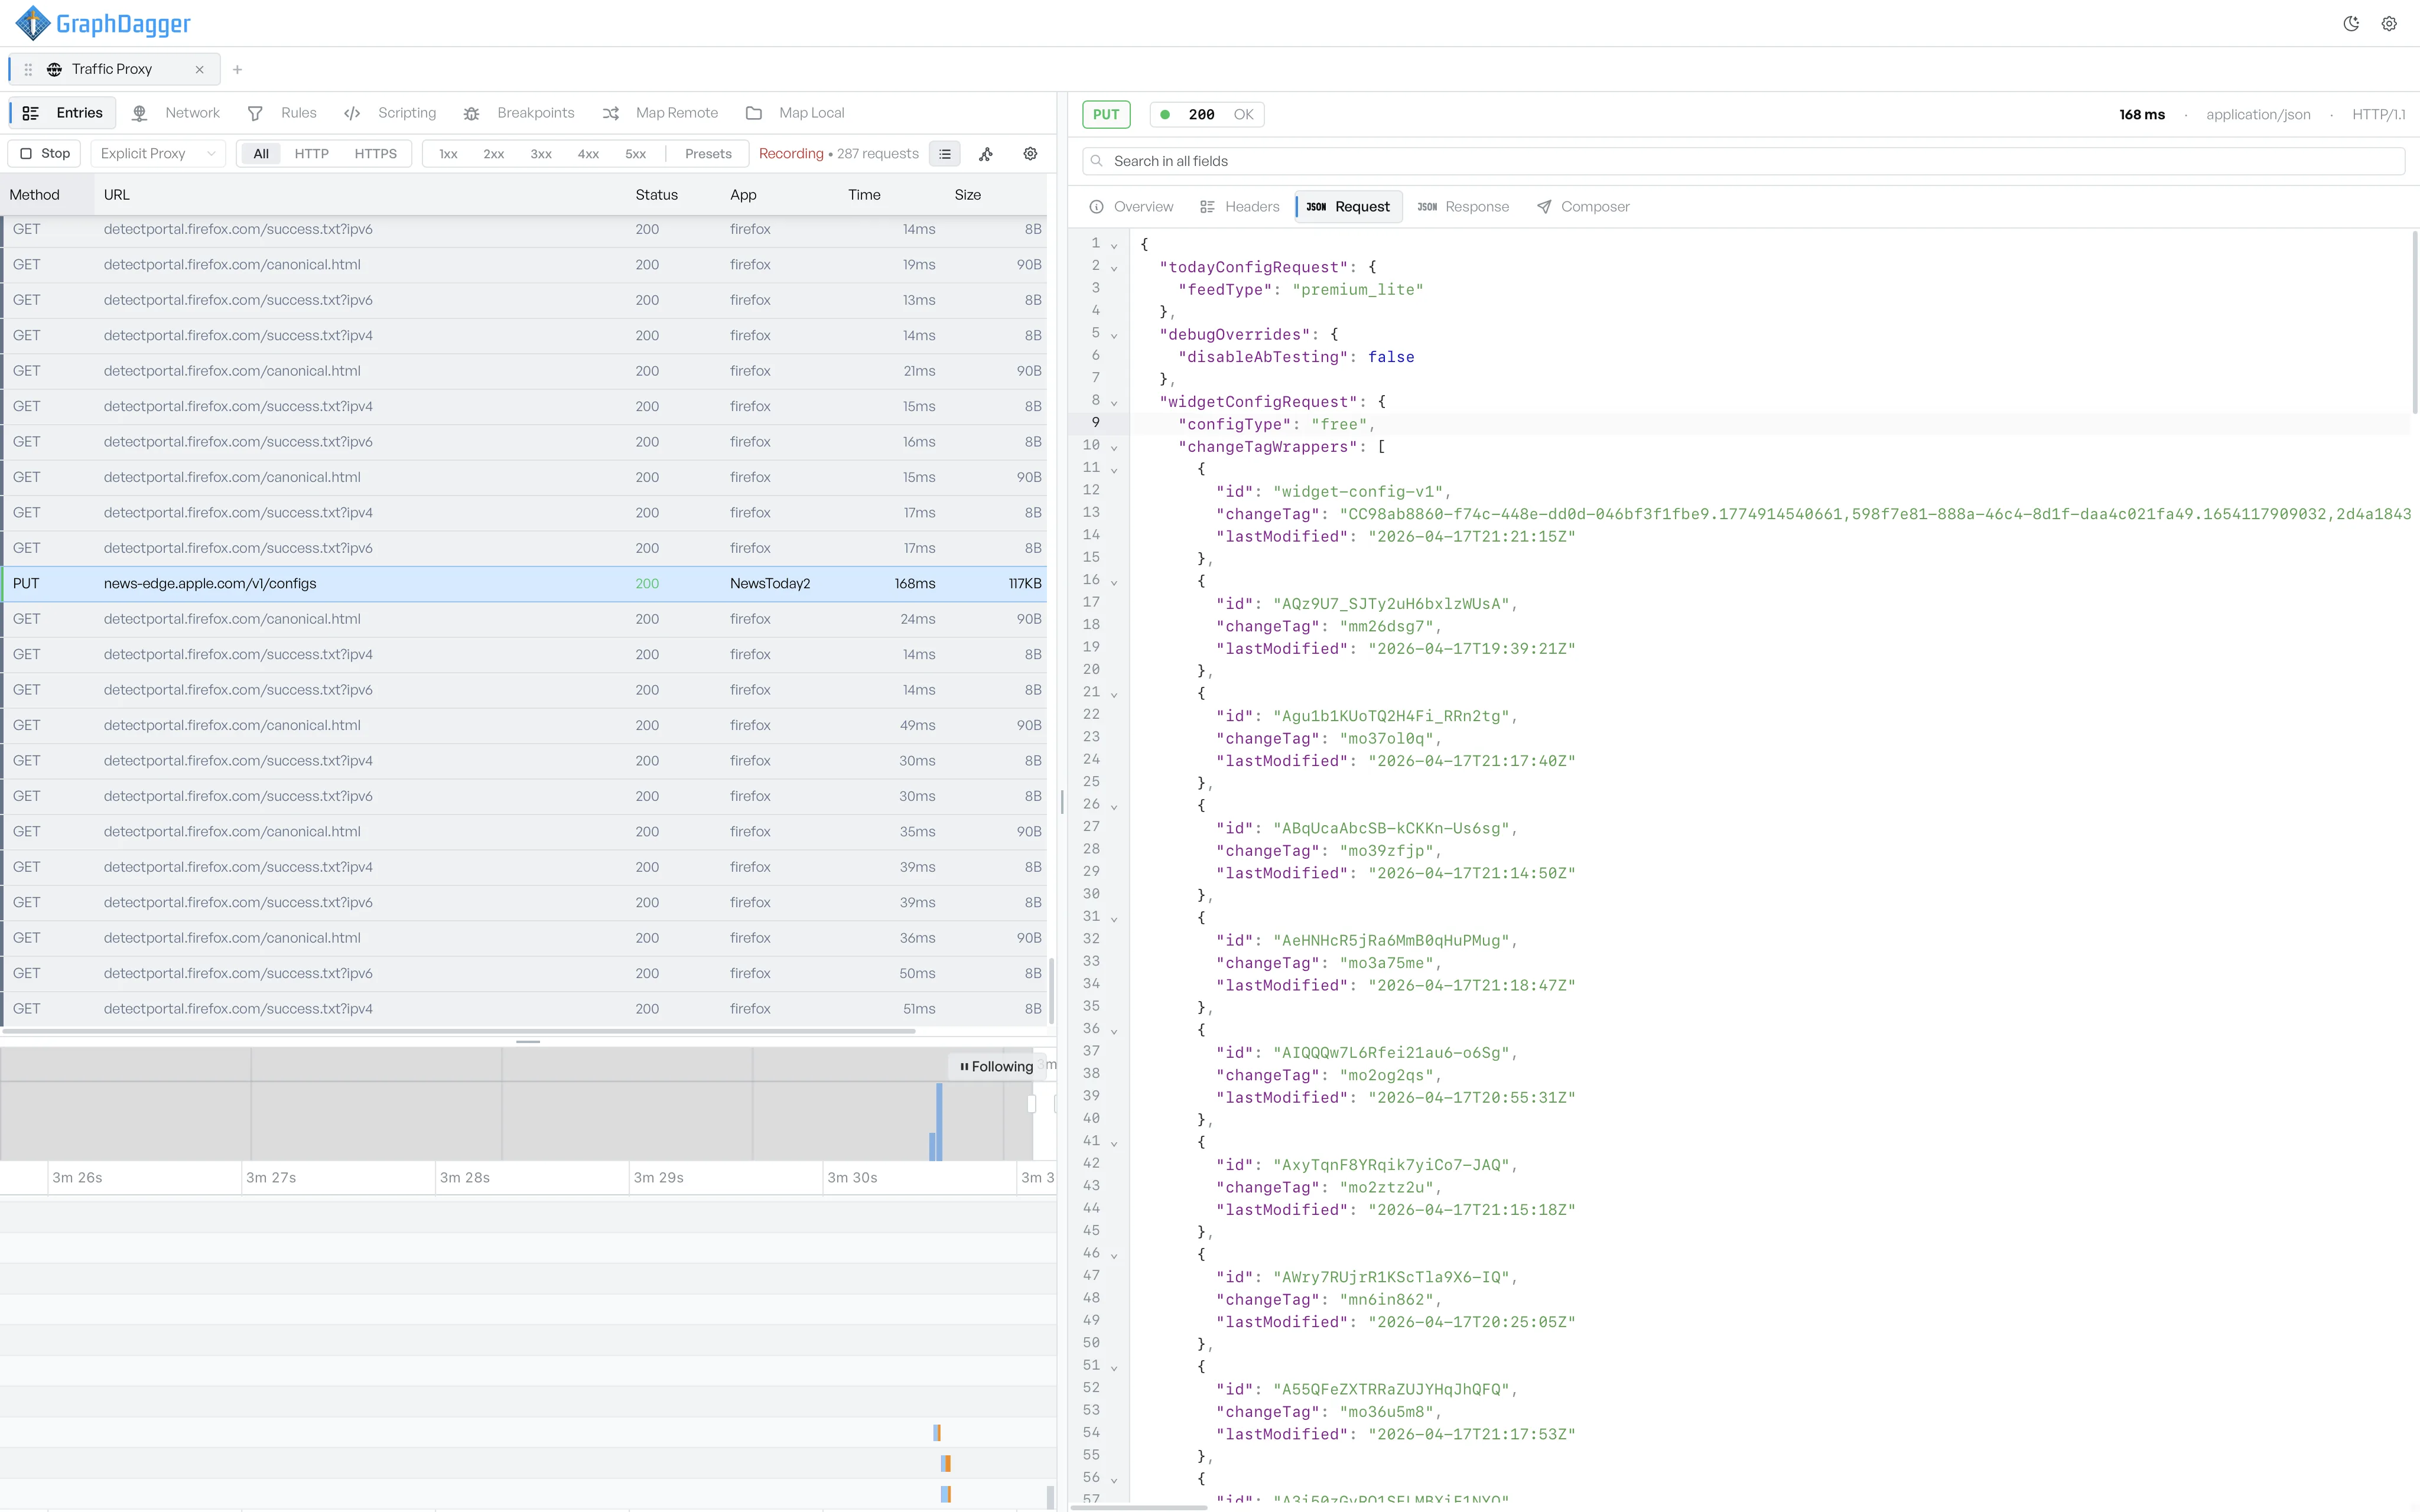Open the Map Local tab

pyautogui.click(x=795, y=113)
